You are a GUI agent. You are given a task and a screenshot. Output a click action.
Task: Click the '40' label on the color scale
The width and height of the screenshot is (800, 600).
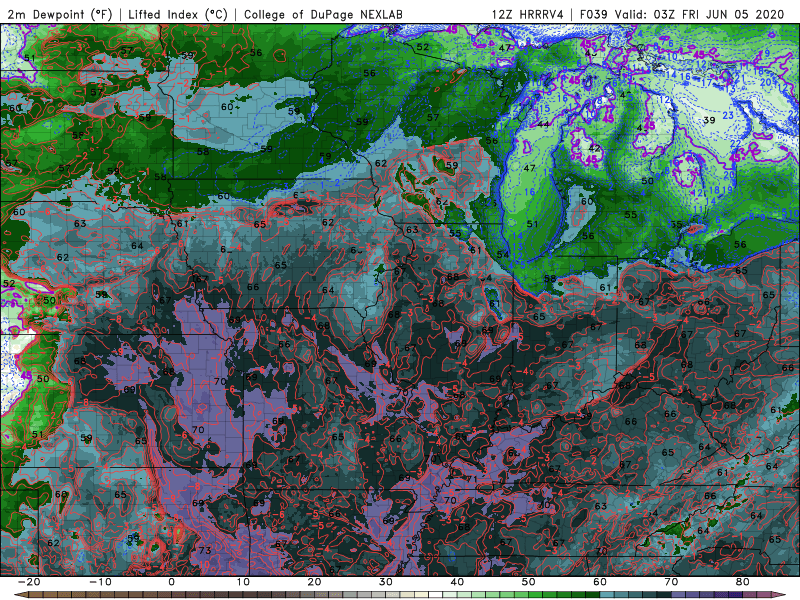(457, 582)
